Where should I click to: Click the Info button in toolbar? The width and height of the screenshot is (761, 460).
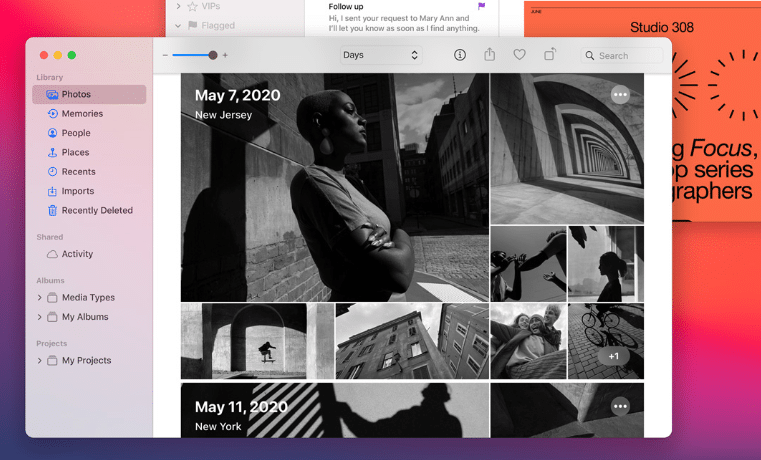click(460, 55)
